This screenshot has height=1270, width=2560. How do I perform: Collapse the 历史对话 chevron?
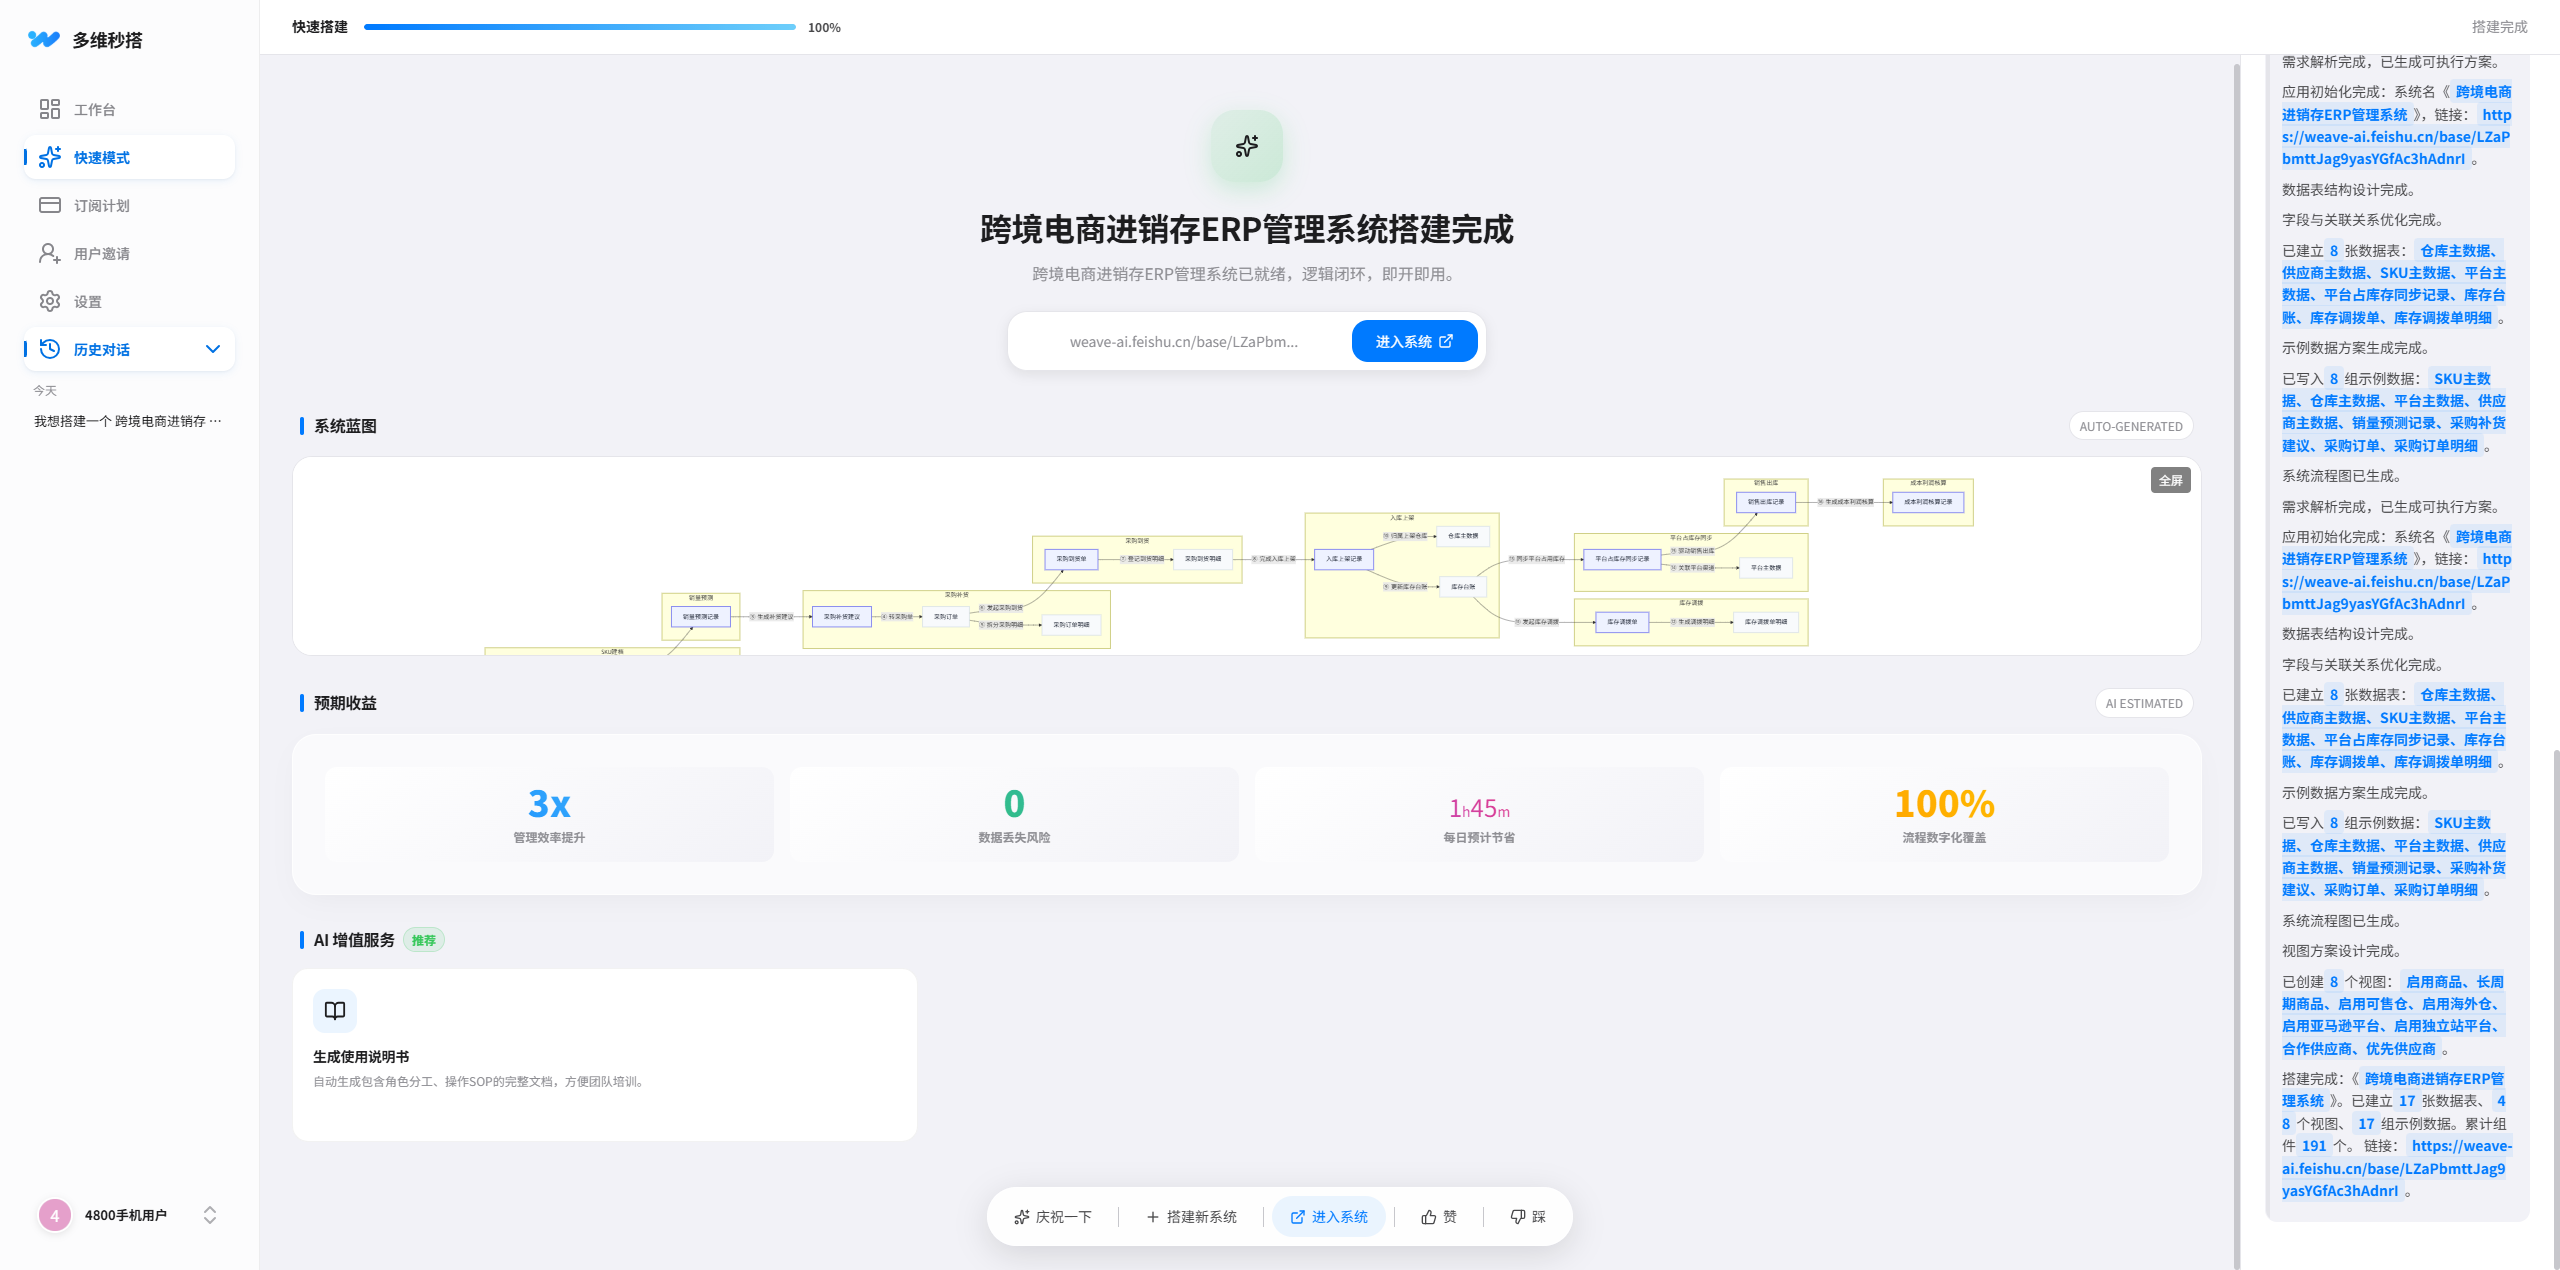pos(212,349)
